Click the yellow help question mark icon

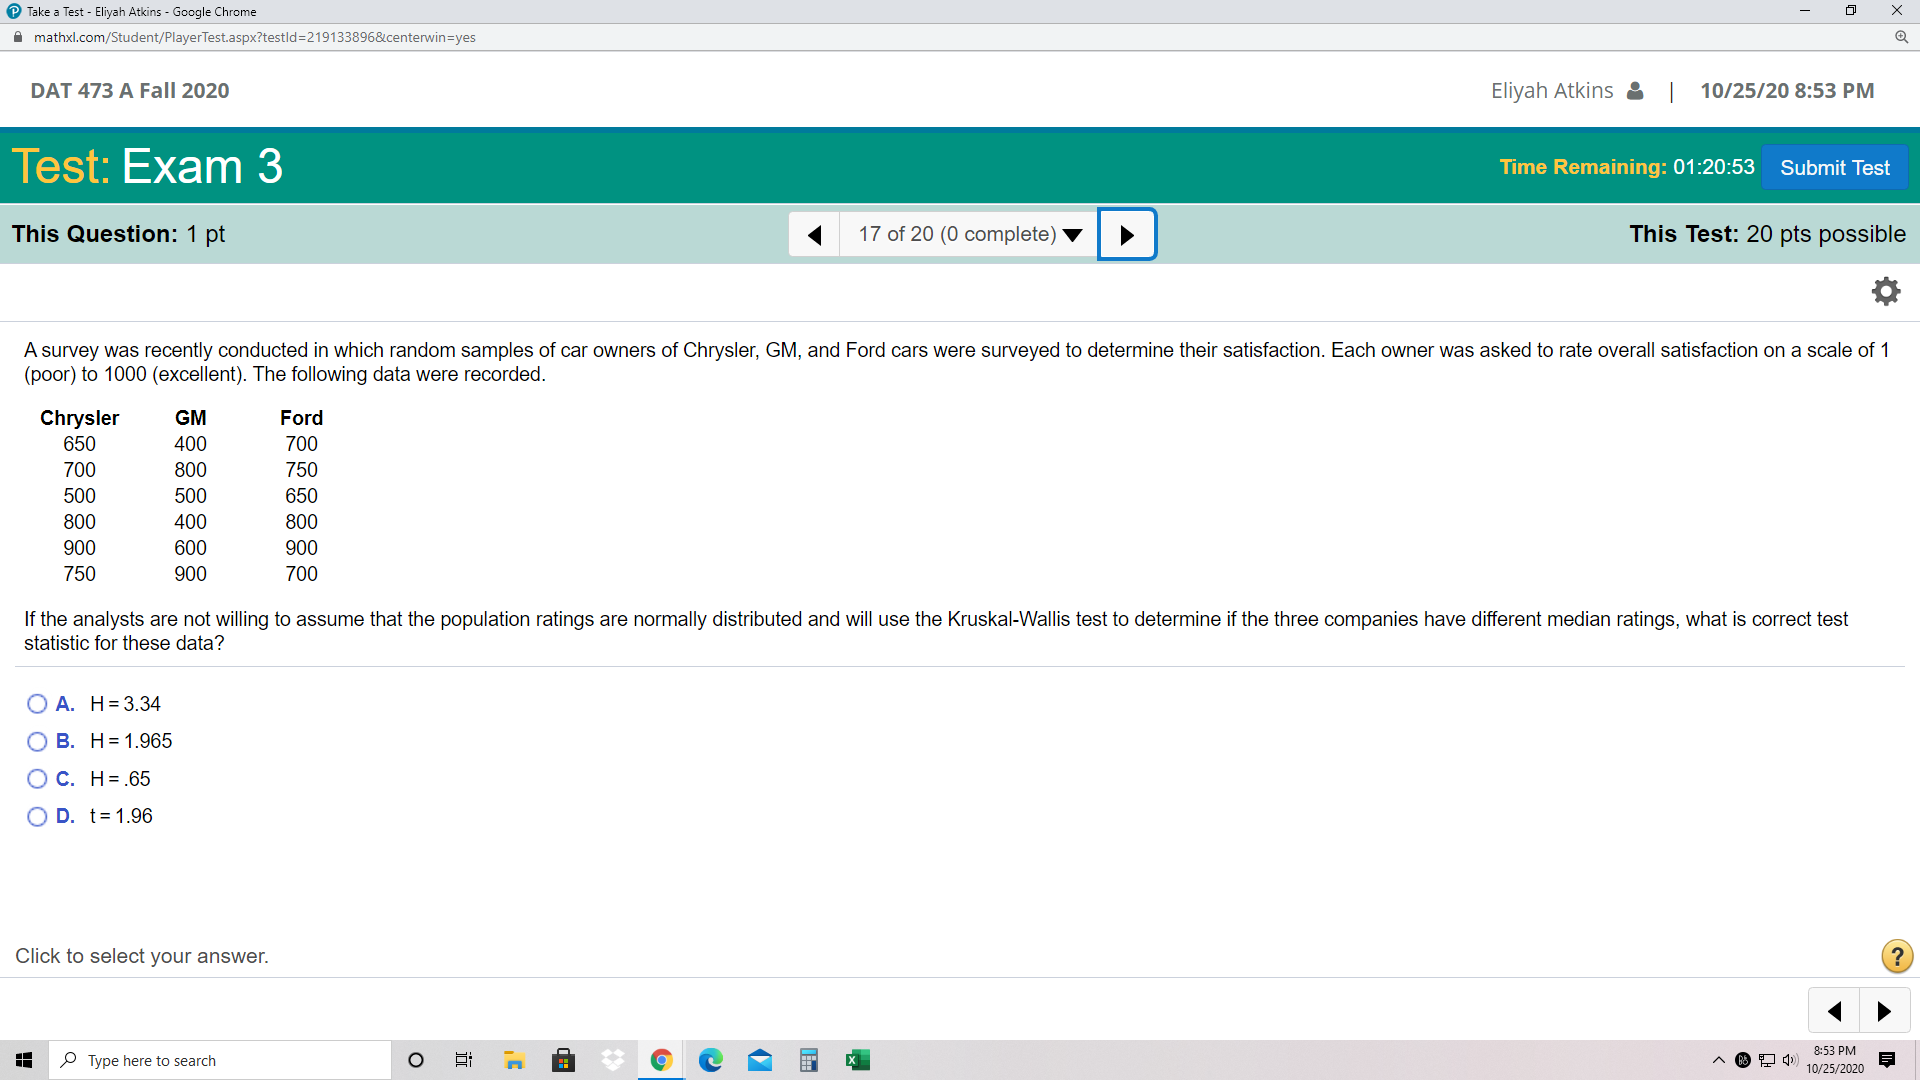[x=1896, y=956]
